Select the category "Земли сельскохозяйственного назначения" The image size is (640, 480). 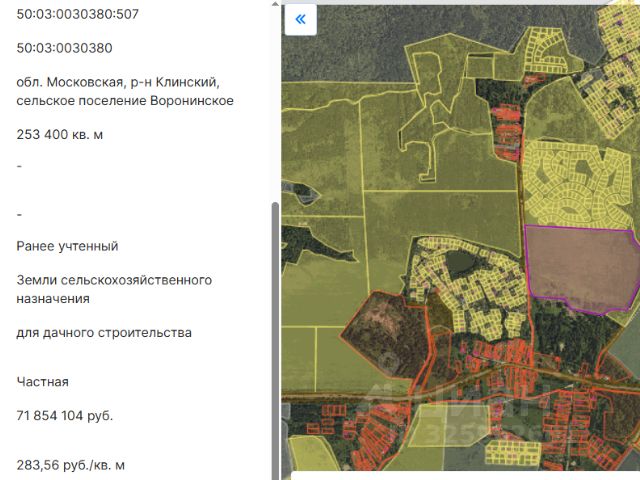click(114, 289)
